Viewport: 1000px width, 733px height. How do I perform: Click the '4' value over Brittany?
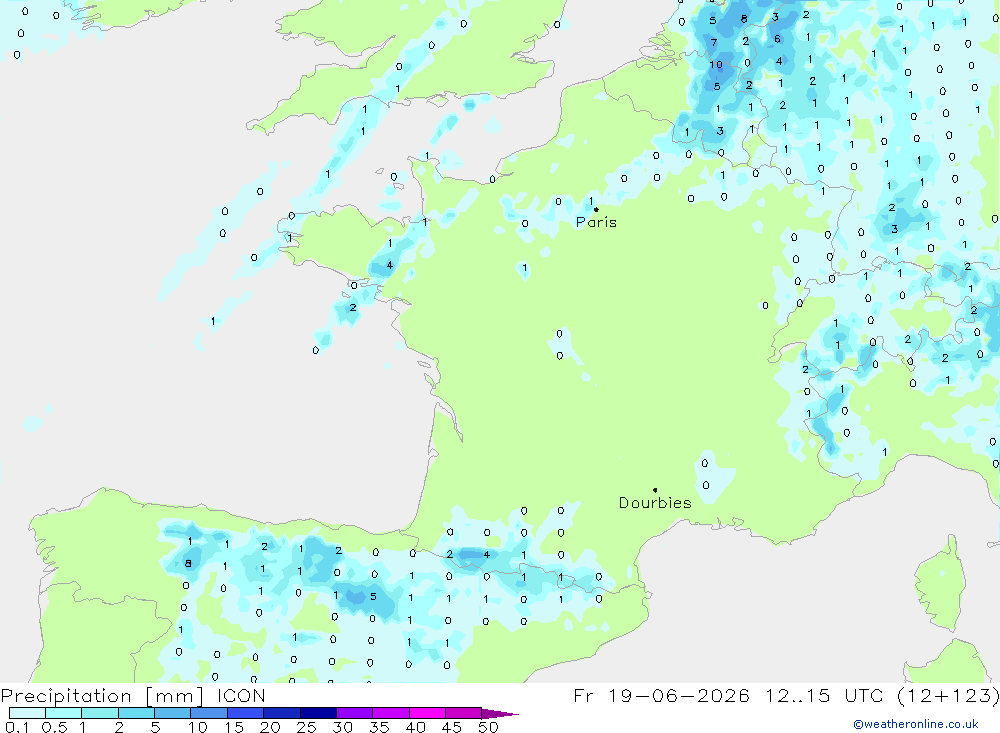click(x=390, y=265)
